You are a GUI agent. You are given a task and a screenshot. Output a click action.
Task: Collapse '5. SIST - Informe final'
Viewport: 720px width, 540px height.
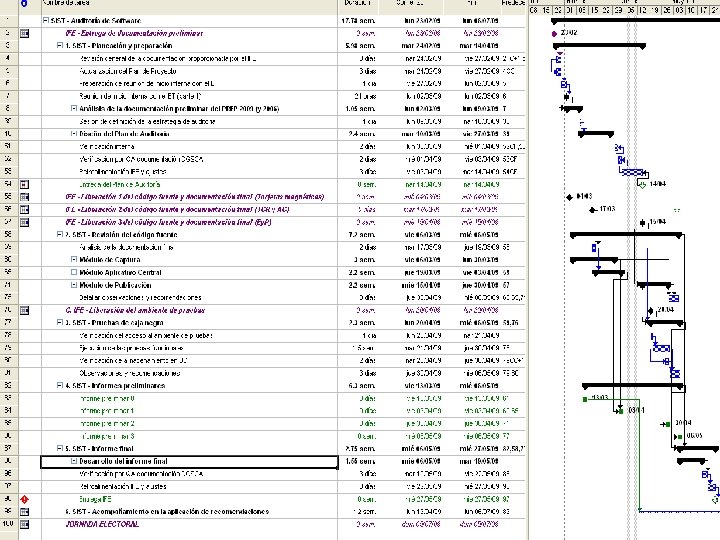[x=60, y=449]
